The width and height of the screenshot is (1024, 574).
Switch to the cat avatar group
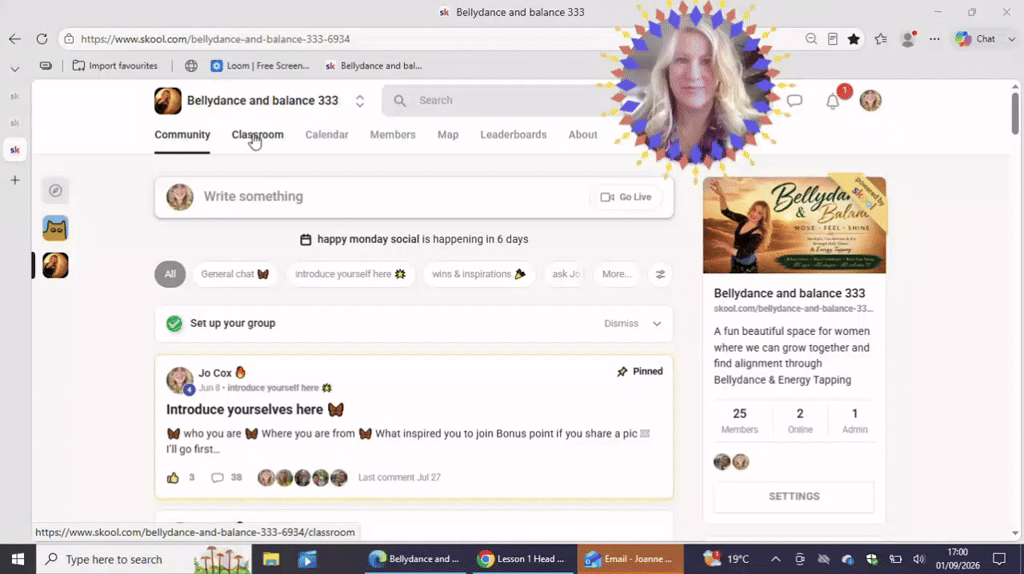[56, 229]
